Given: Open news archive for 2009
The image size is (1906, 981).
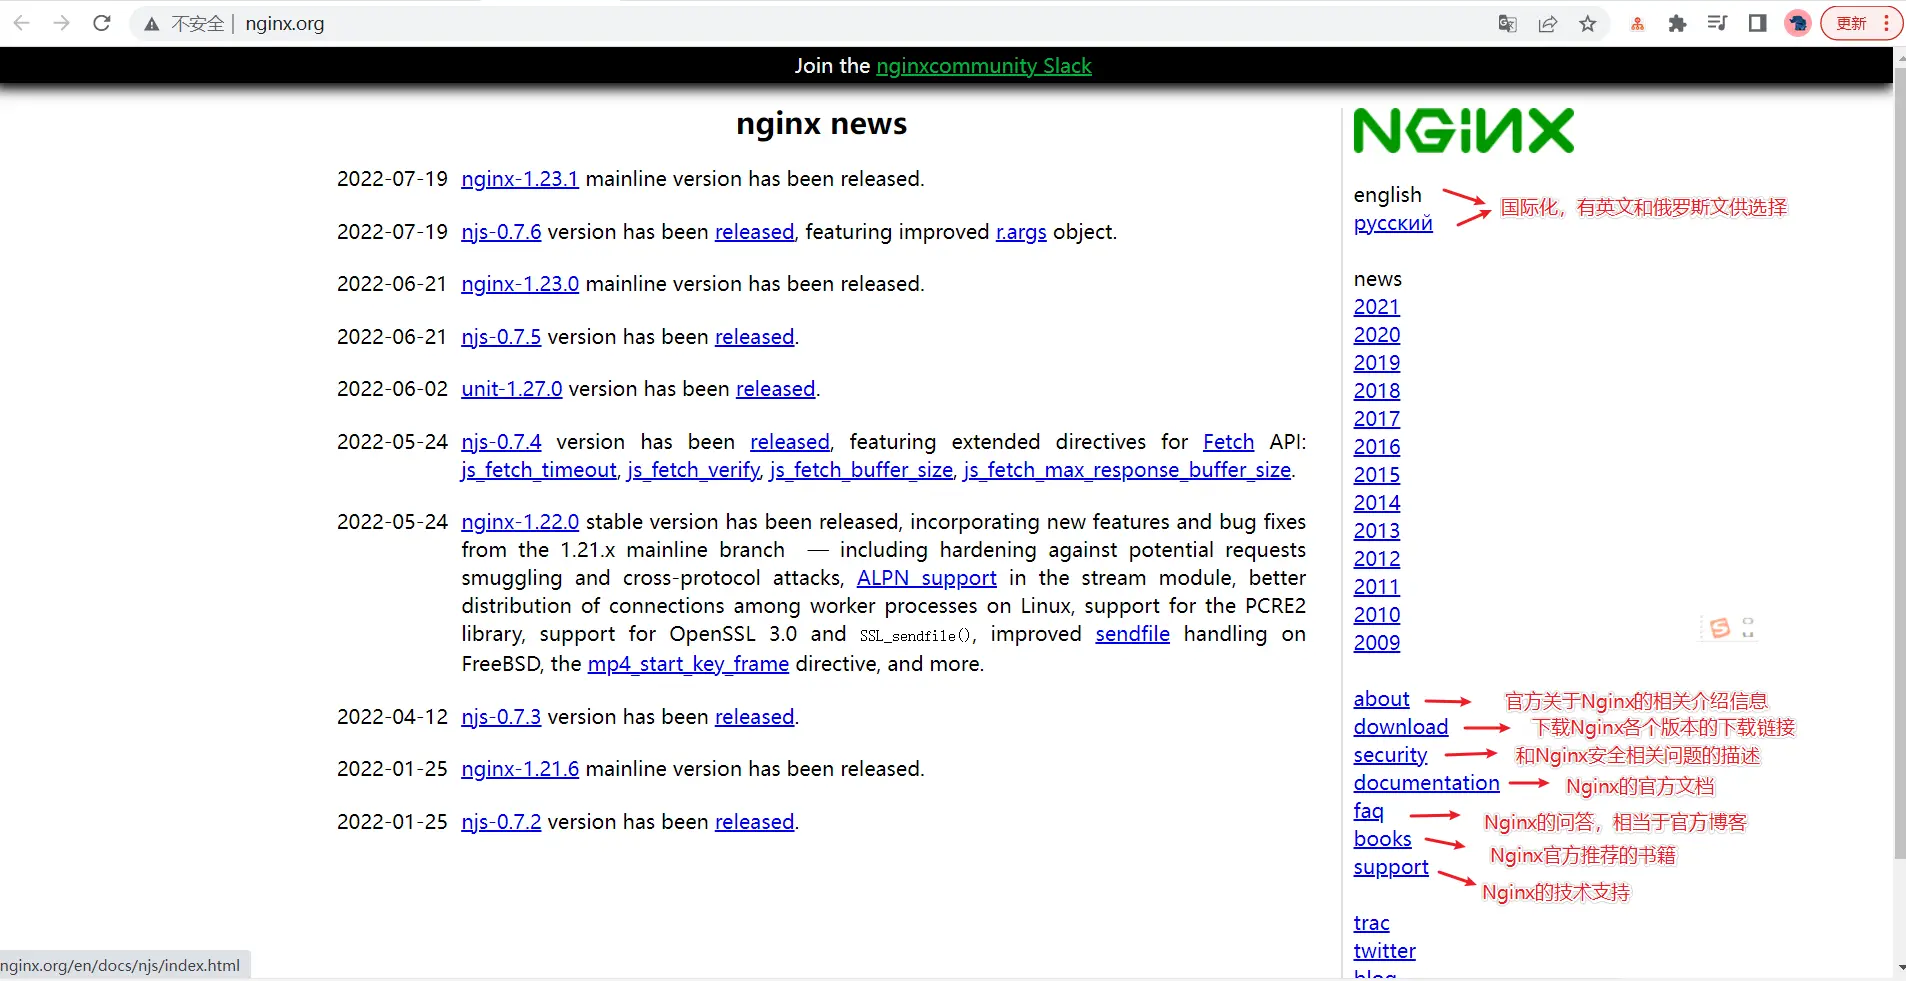Looking at the screenshot, I should (1377, 643).
